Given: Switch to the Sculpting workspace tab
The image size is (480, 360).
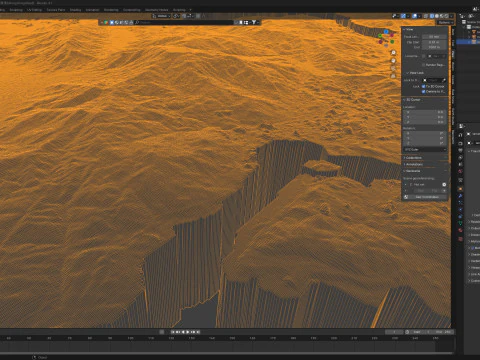Looking at the screenshot, I should (16, 10).
